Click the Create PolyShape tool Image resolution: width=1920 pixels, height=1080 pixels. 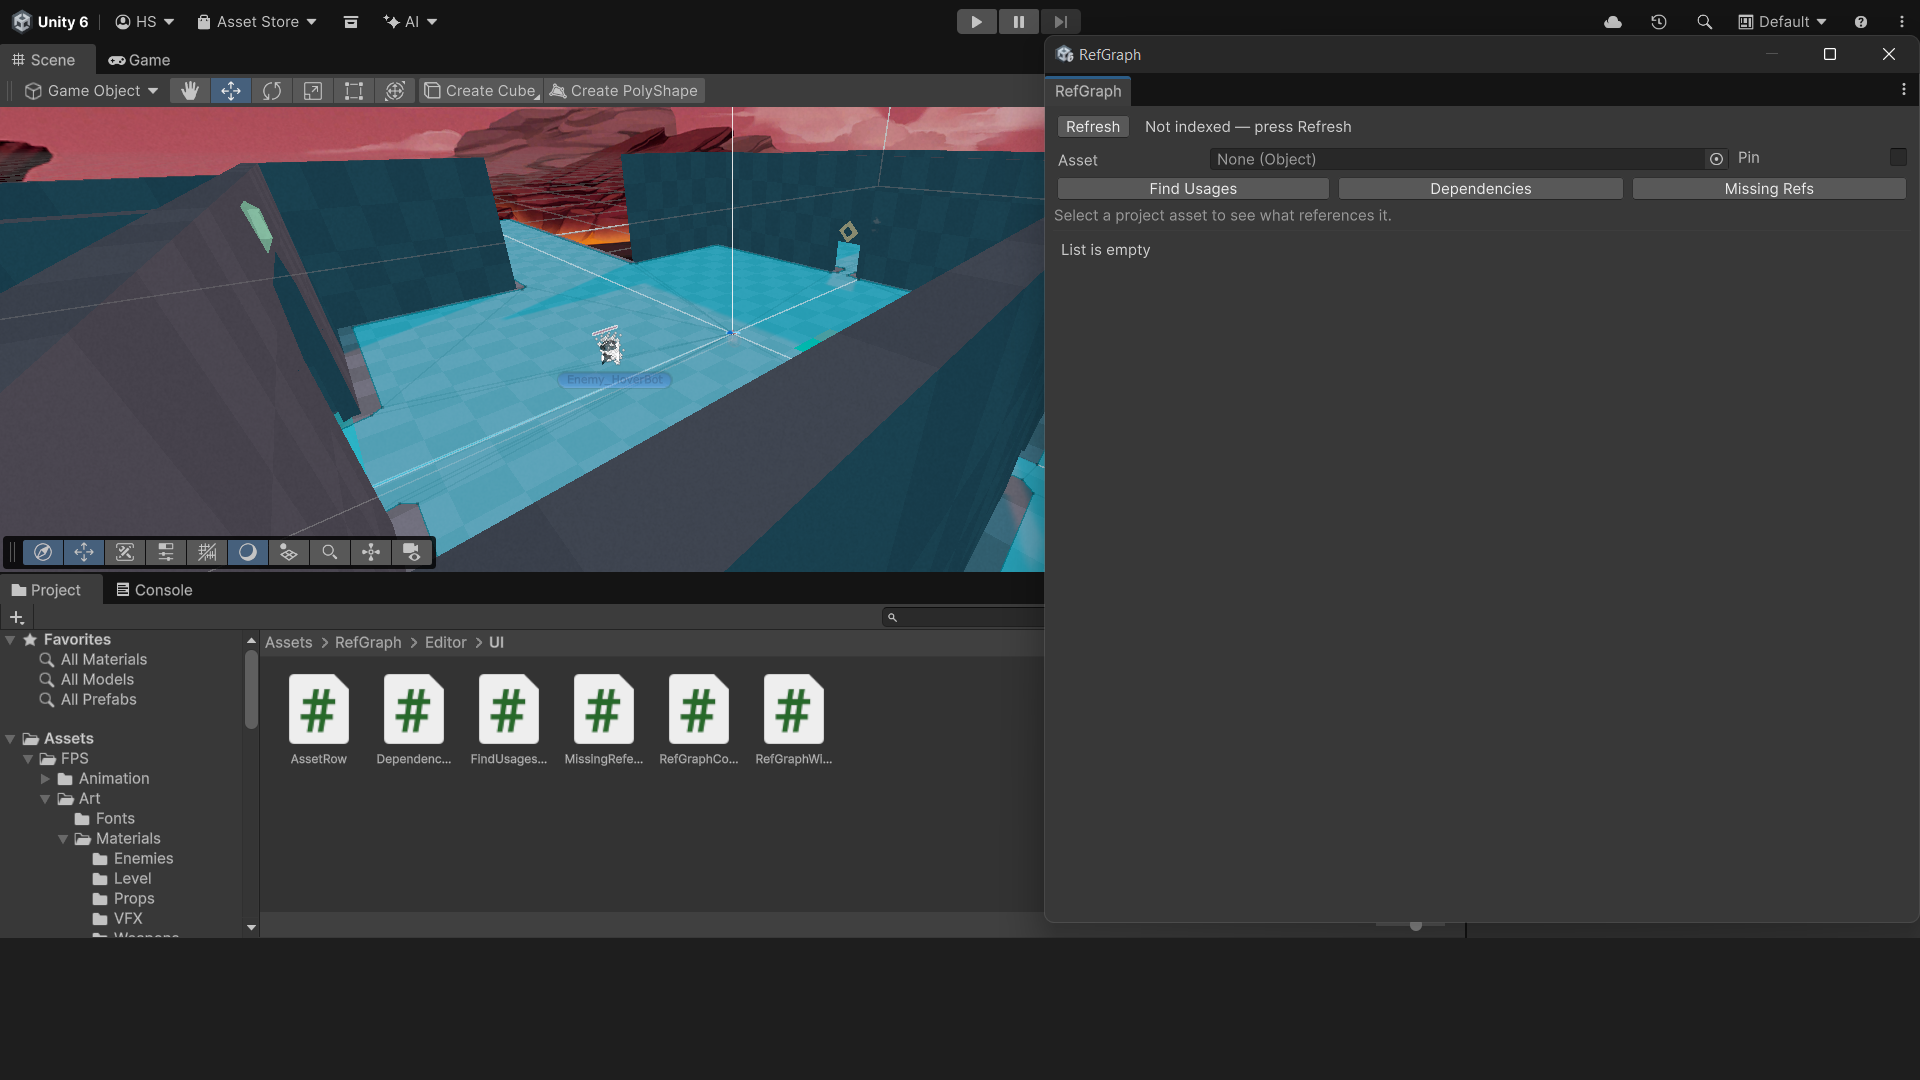[x=624, y=91]
